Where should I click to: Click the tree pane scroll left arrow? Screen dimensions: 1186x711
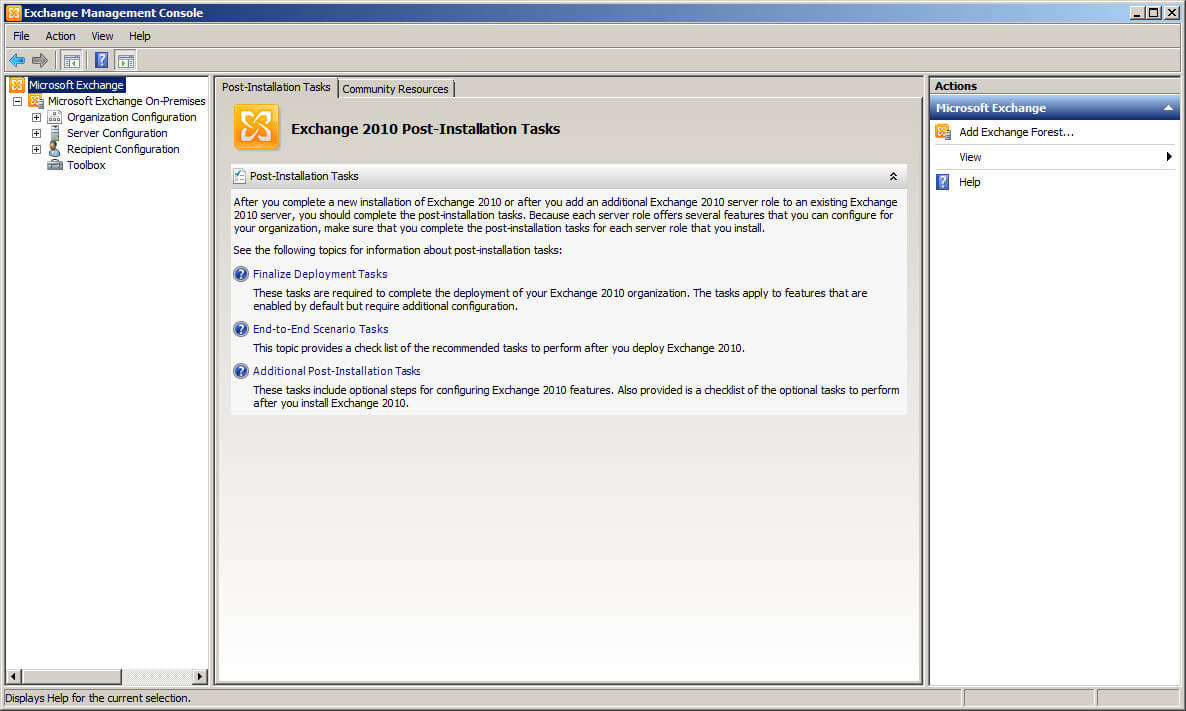(13, 676)
